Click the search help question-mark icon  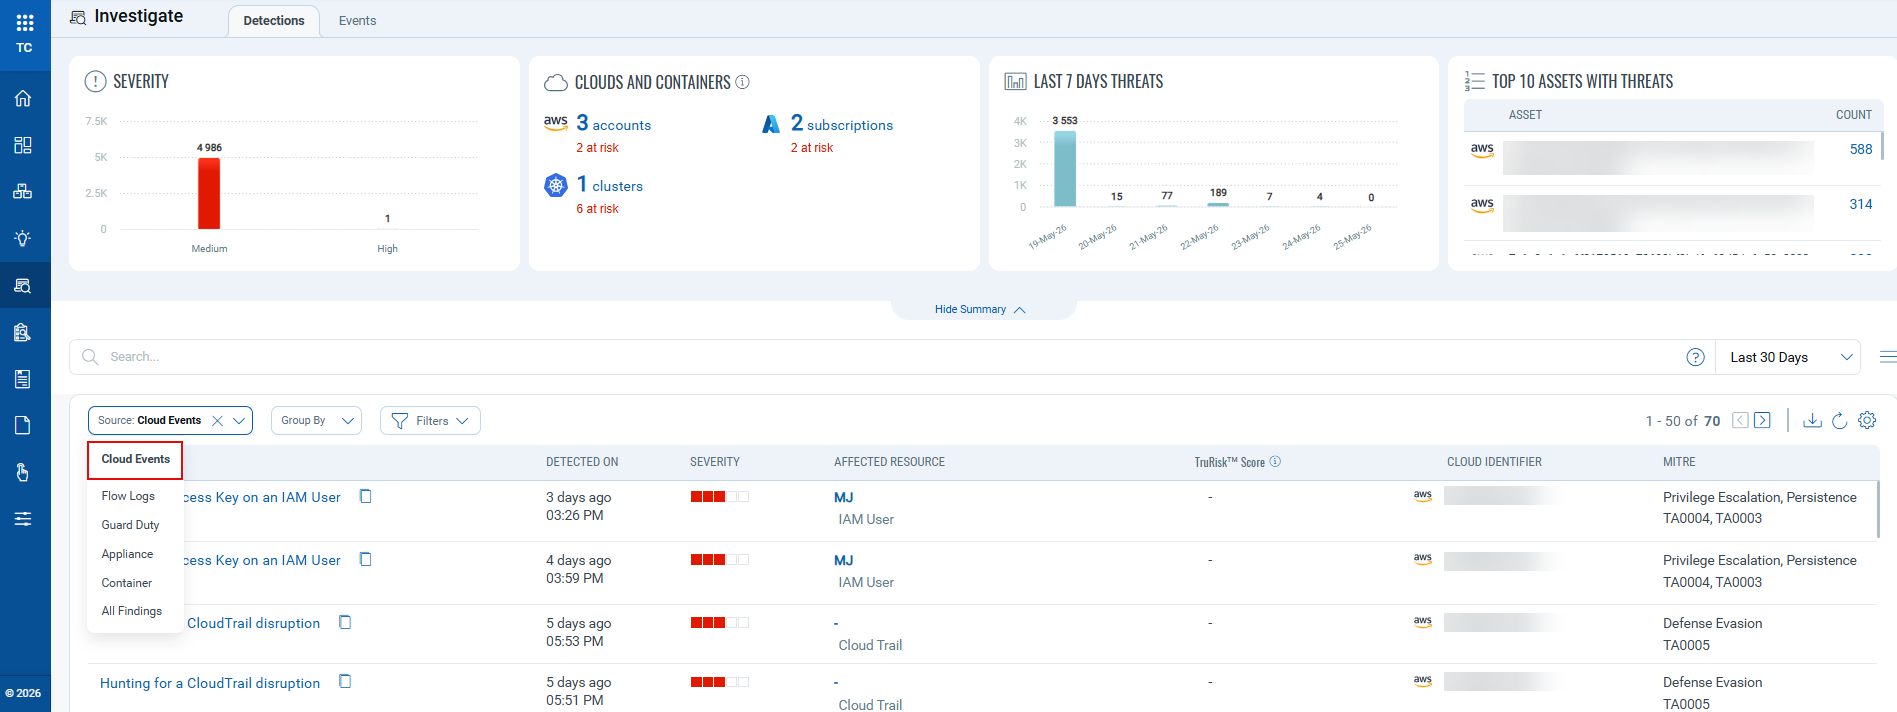(x=1695, y=357)
